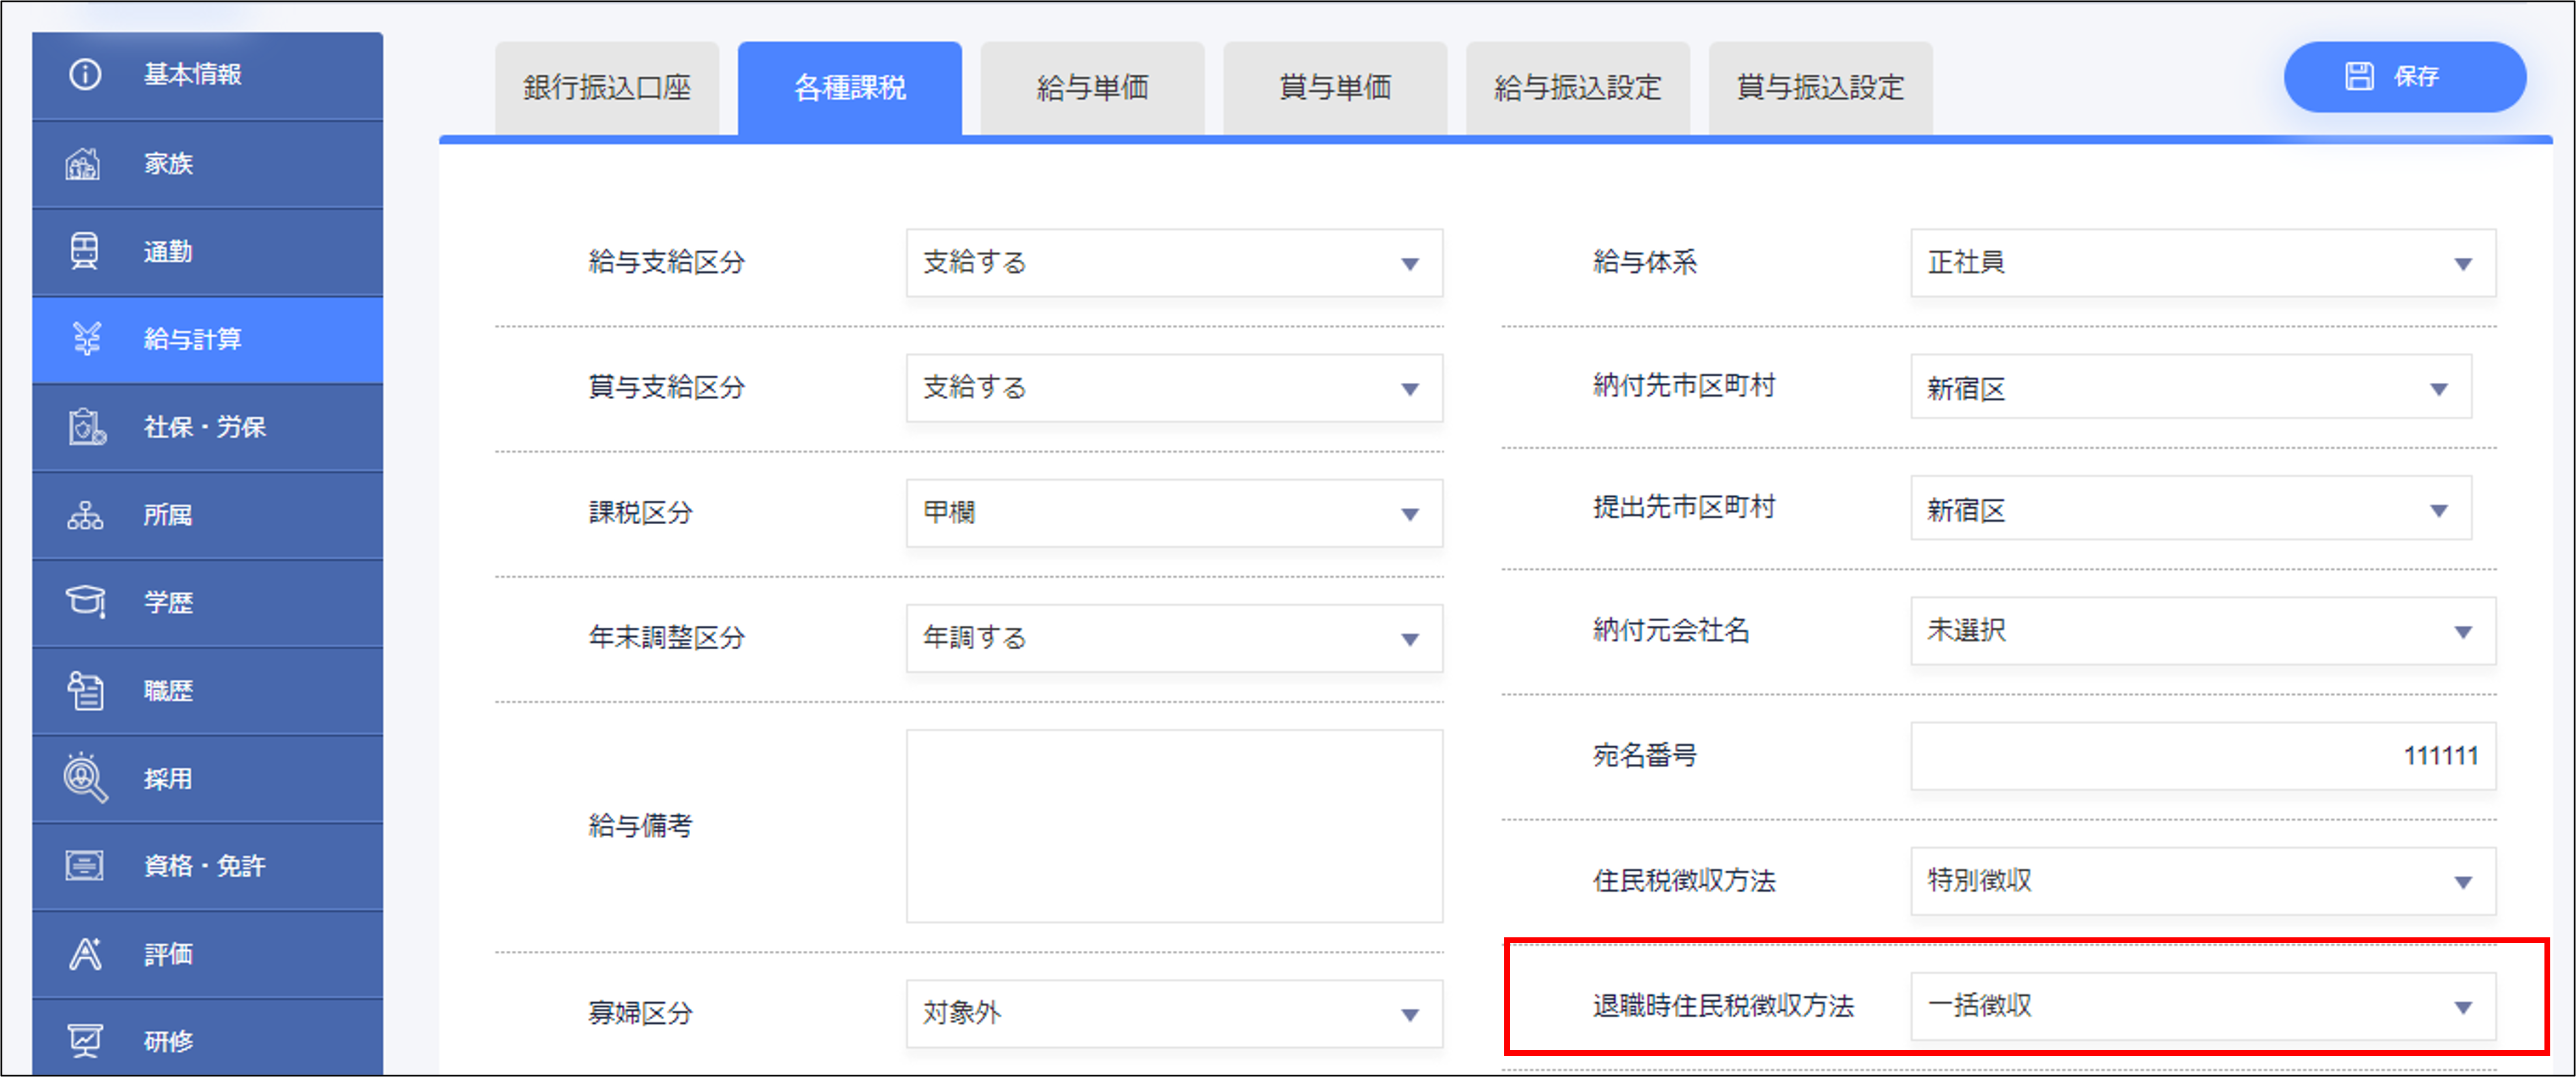Open the 賞与振込設定 tab
Image resolution: width=2576 pixels, height=1077 pixels.
tap(1820, 87)
